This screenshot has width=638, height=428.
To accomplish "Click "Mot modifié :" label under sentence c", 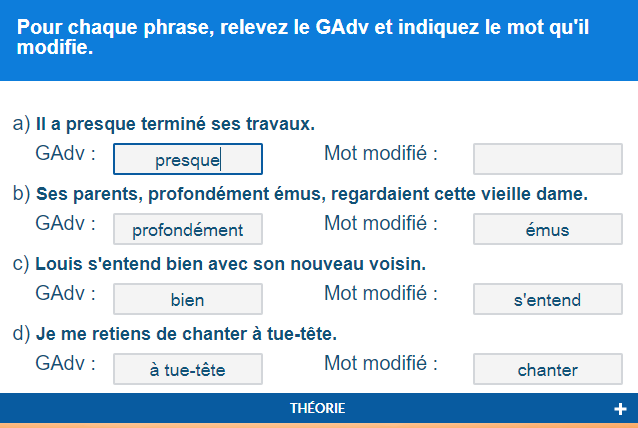I will (381, 294).
